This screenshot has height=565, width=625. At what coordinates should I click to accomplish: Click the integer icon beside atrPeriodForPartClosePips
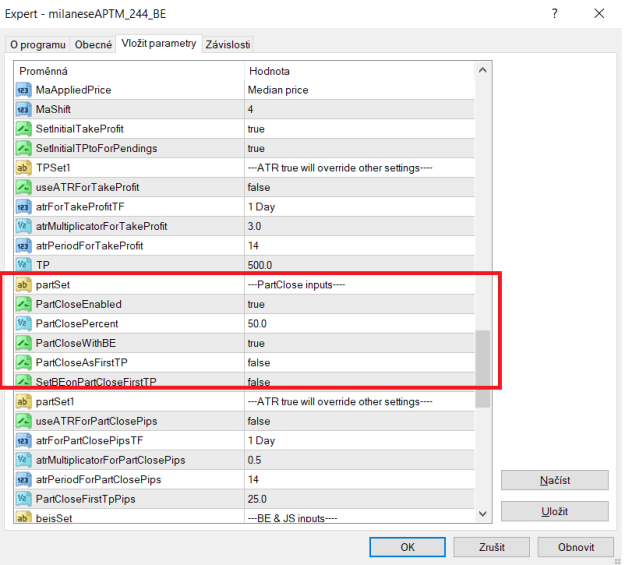(x=23, y=480)
